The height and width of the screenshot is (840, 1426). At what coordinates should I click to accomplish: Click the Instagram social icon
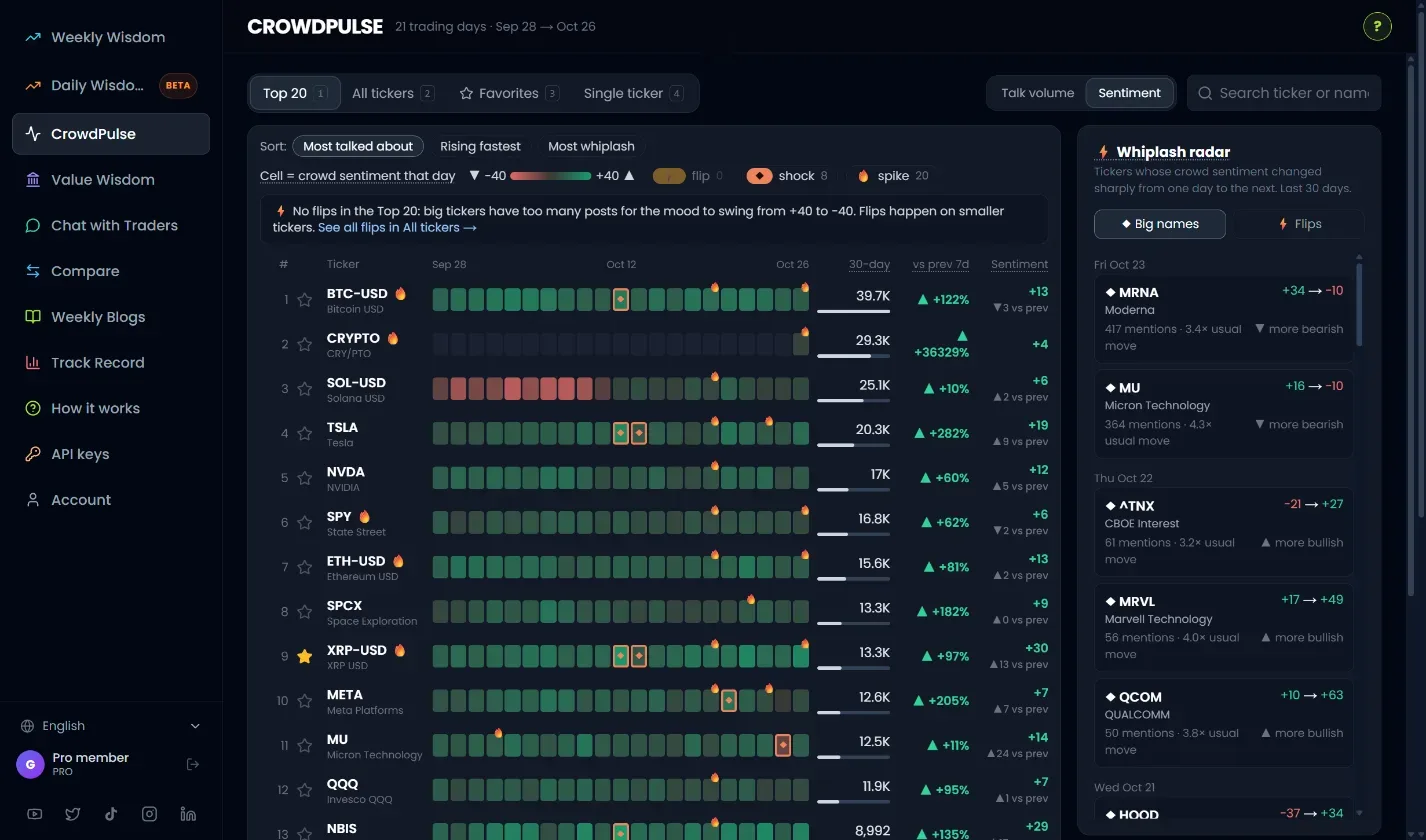pos(149,814)
